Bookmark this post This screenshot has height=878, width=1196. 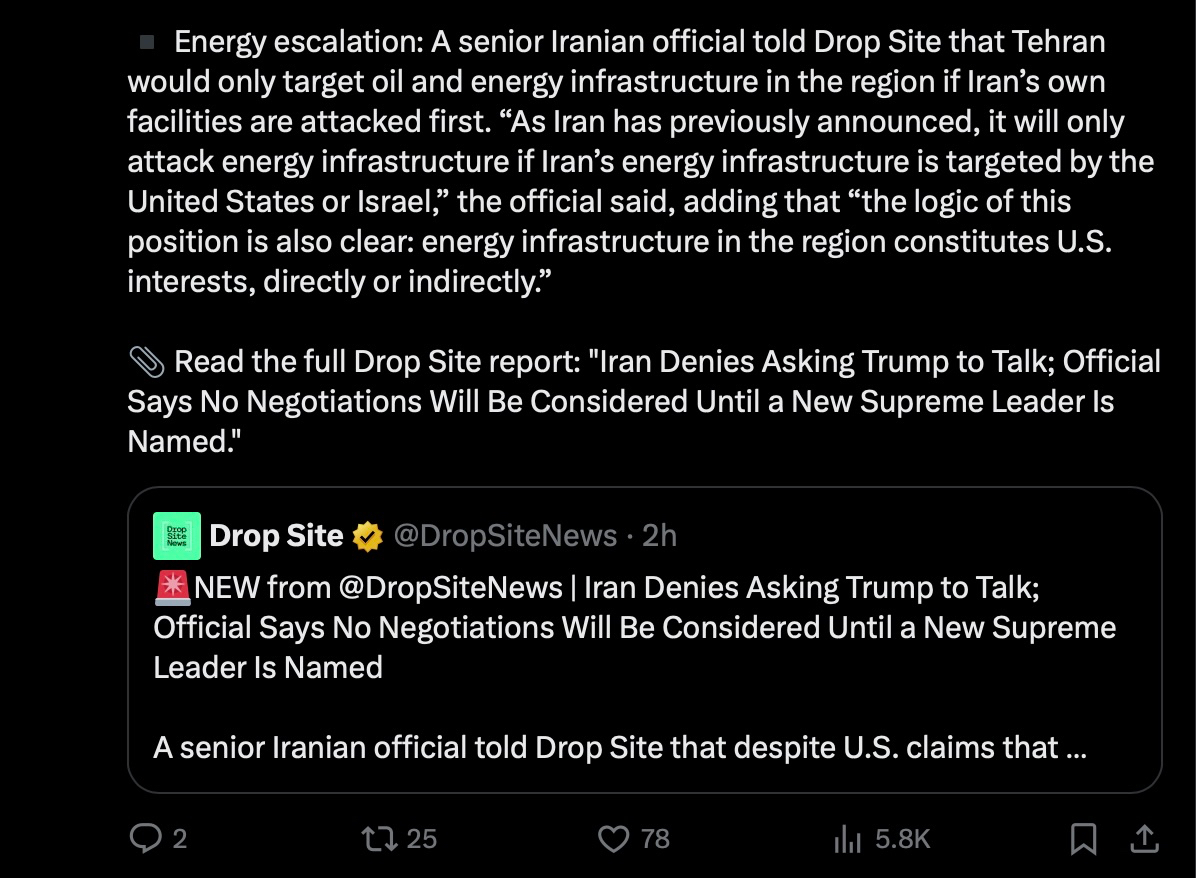1083,838
